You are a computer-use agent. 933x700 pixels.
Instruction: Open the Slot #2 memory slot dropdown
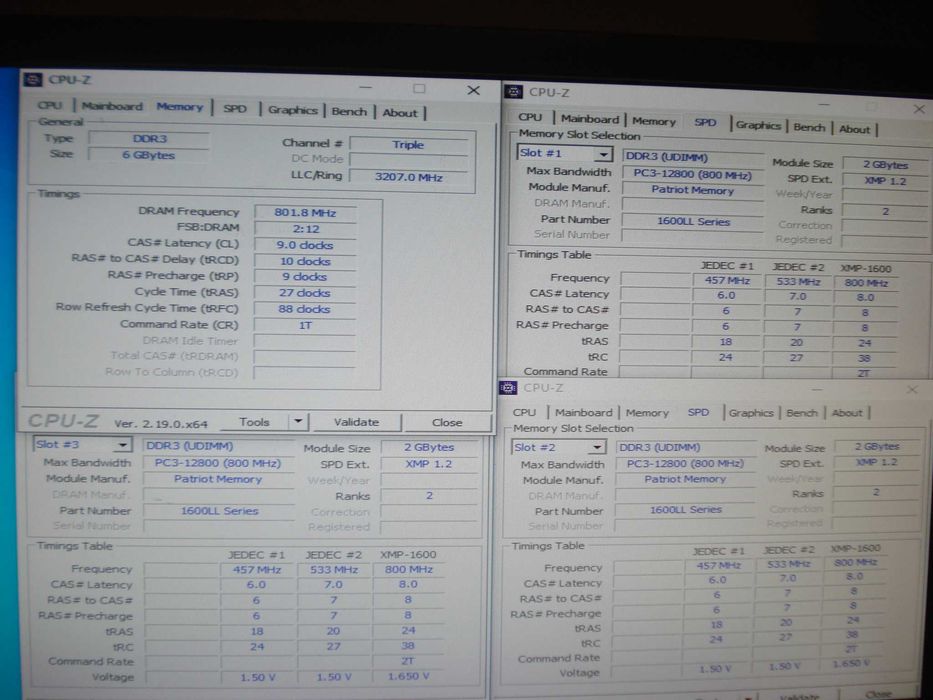point(597,448)
